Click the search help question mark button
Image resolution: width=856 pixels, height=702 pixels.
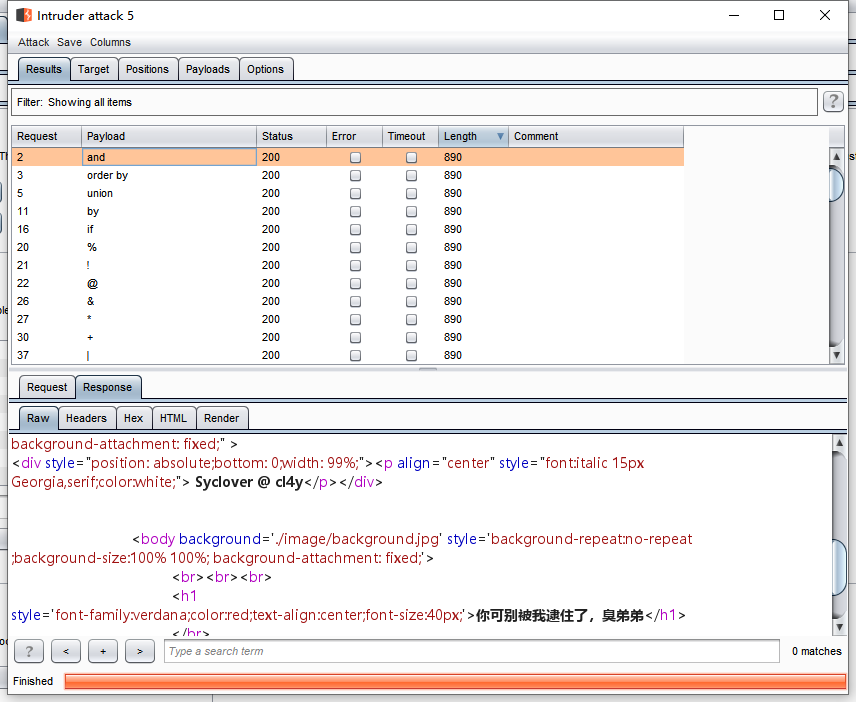tap(29, 651)
